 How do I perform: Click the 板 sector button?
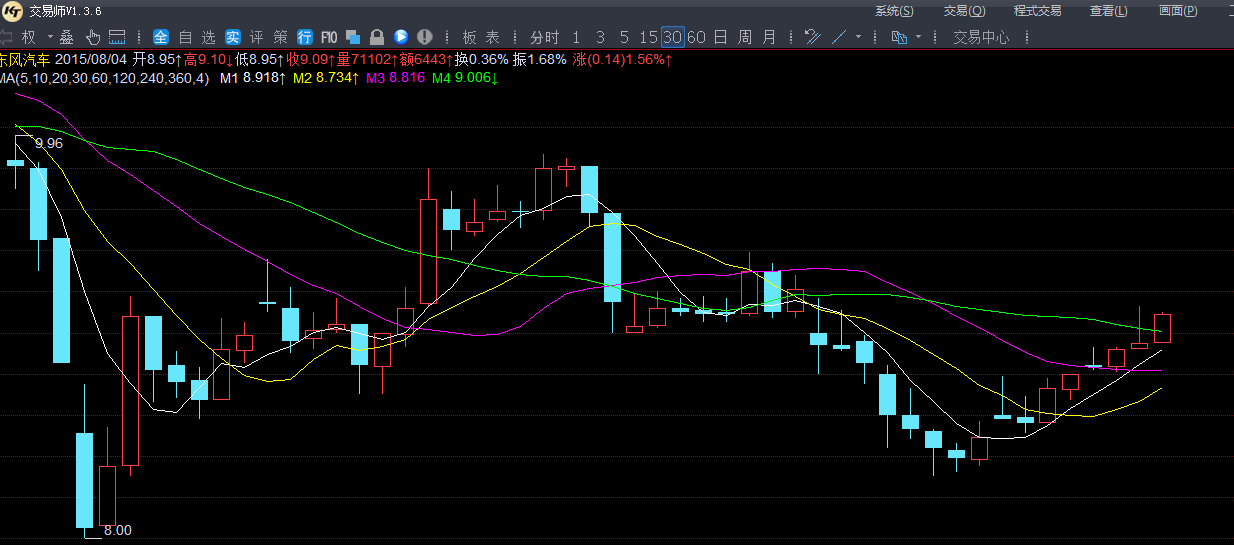(469, 37)
